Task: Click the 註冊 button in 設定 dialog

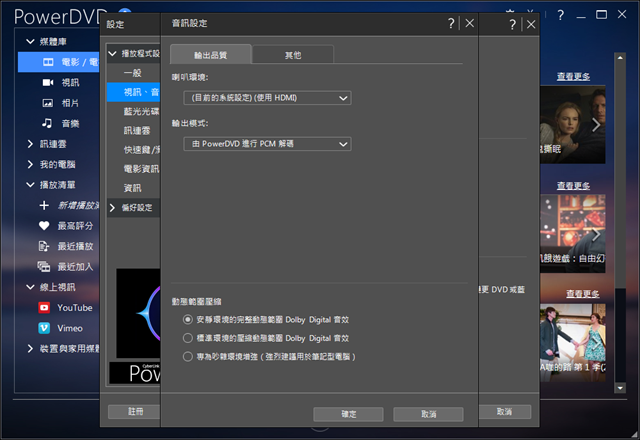Action: 134,412
